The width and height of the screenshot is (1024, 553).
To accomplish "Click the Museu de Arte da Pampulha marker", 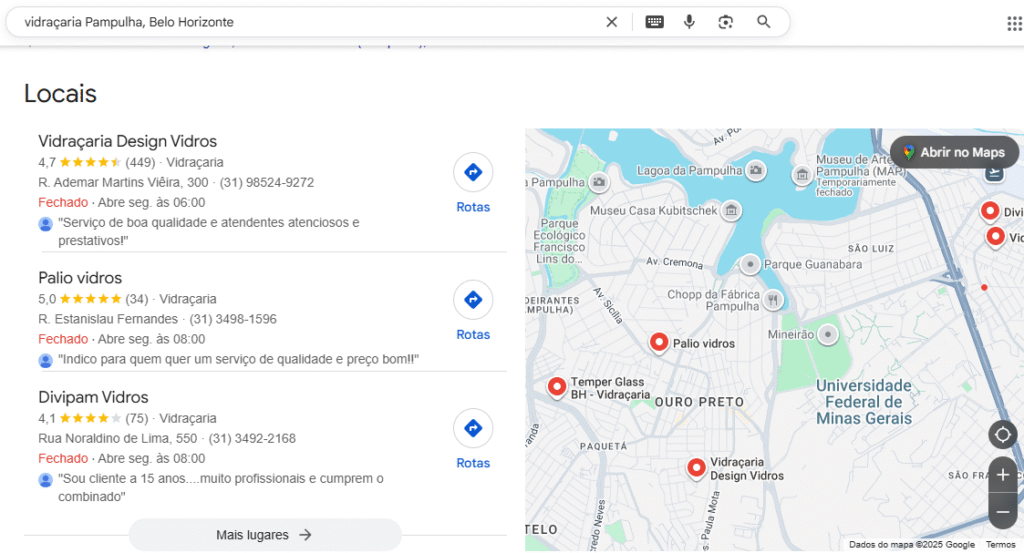I will (802, 174).
